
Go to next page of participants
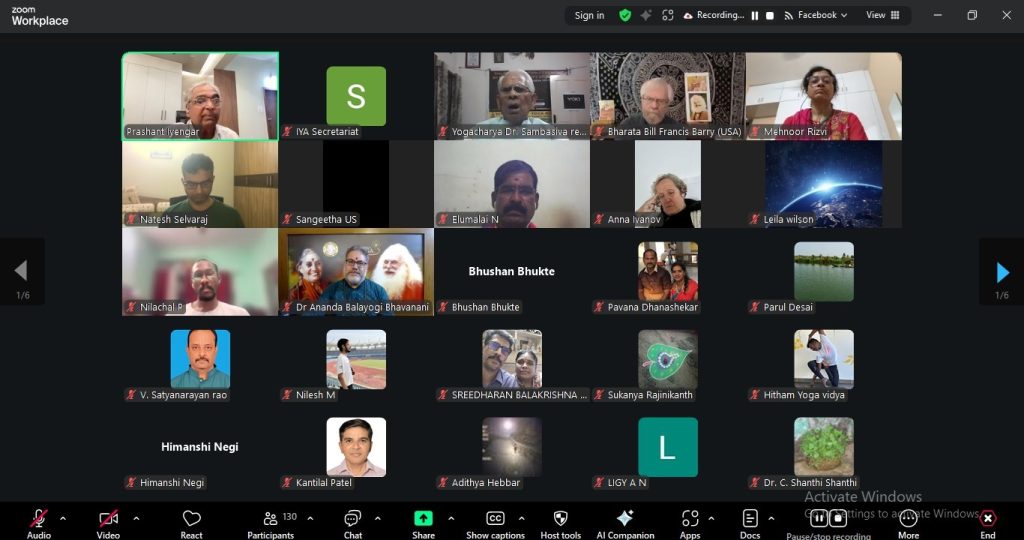click(x=1002, y=272)
